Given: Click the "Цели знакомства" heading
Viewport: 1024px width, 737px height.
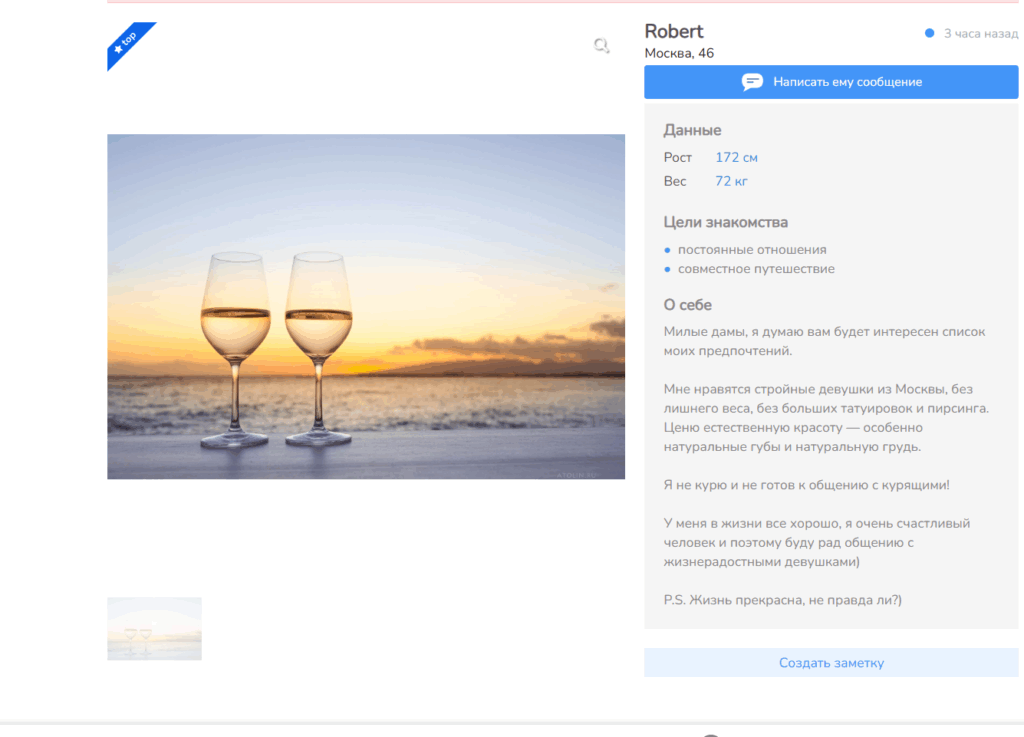Looking at the screenshot, I should 725,222.
